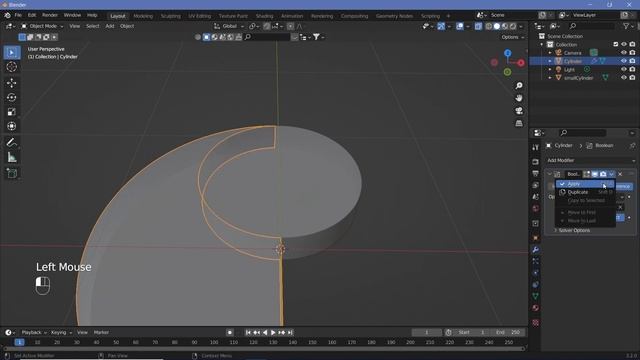Select the Measure tool
The height and width of the screenshot is (360, 640).
tap(11, 157)
